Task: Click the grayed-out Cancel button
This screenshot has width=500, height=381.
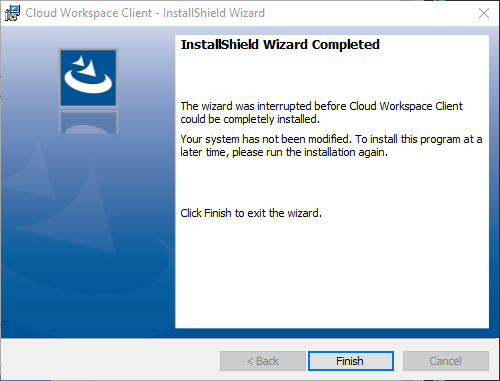Action: click(x=446, y=361)
